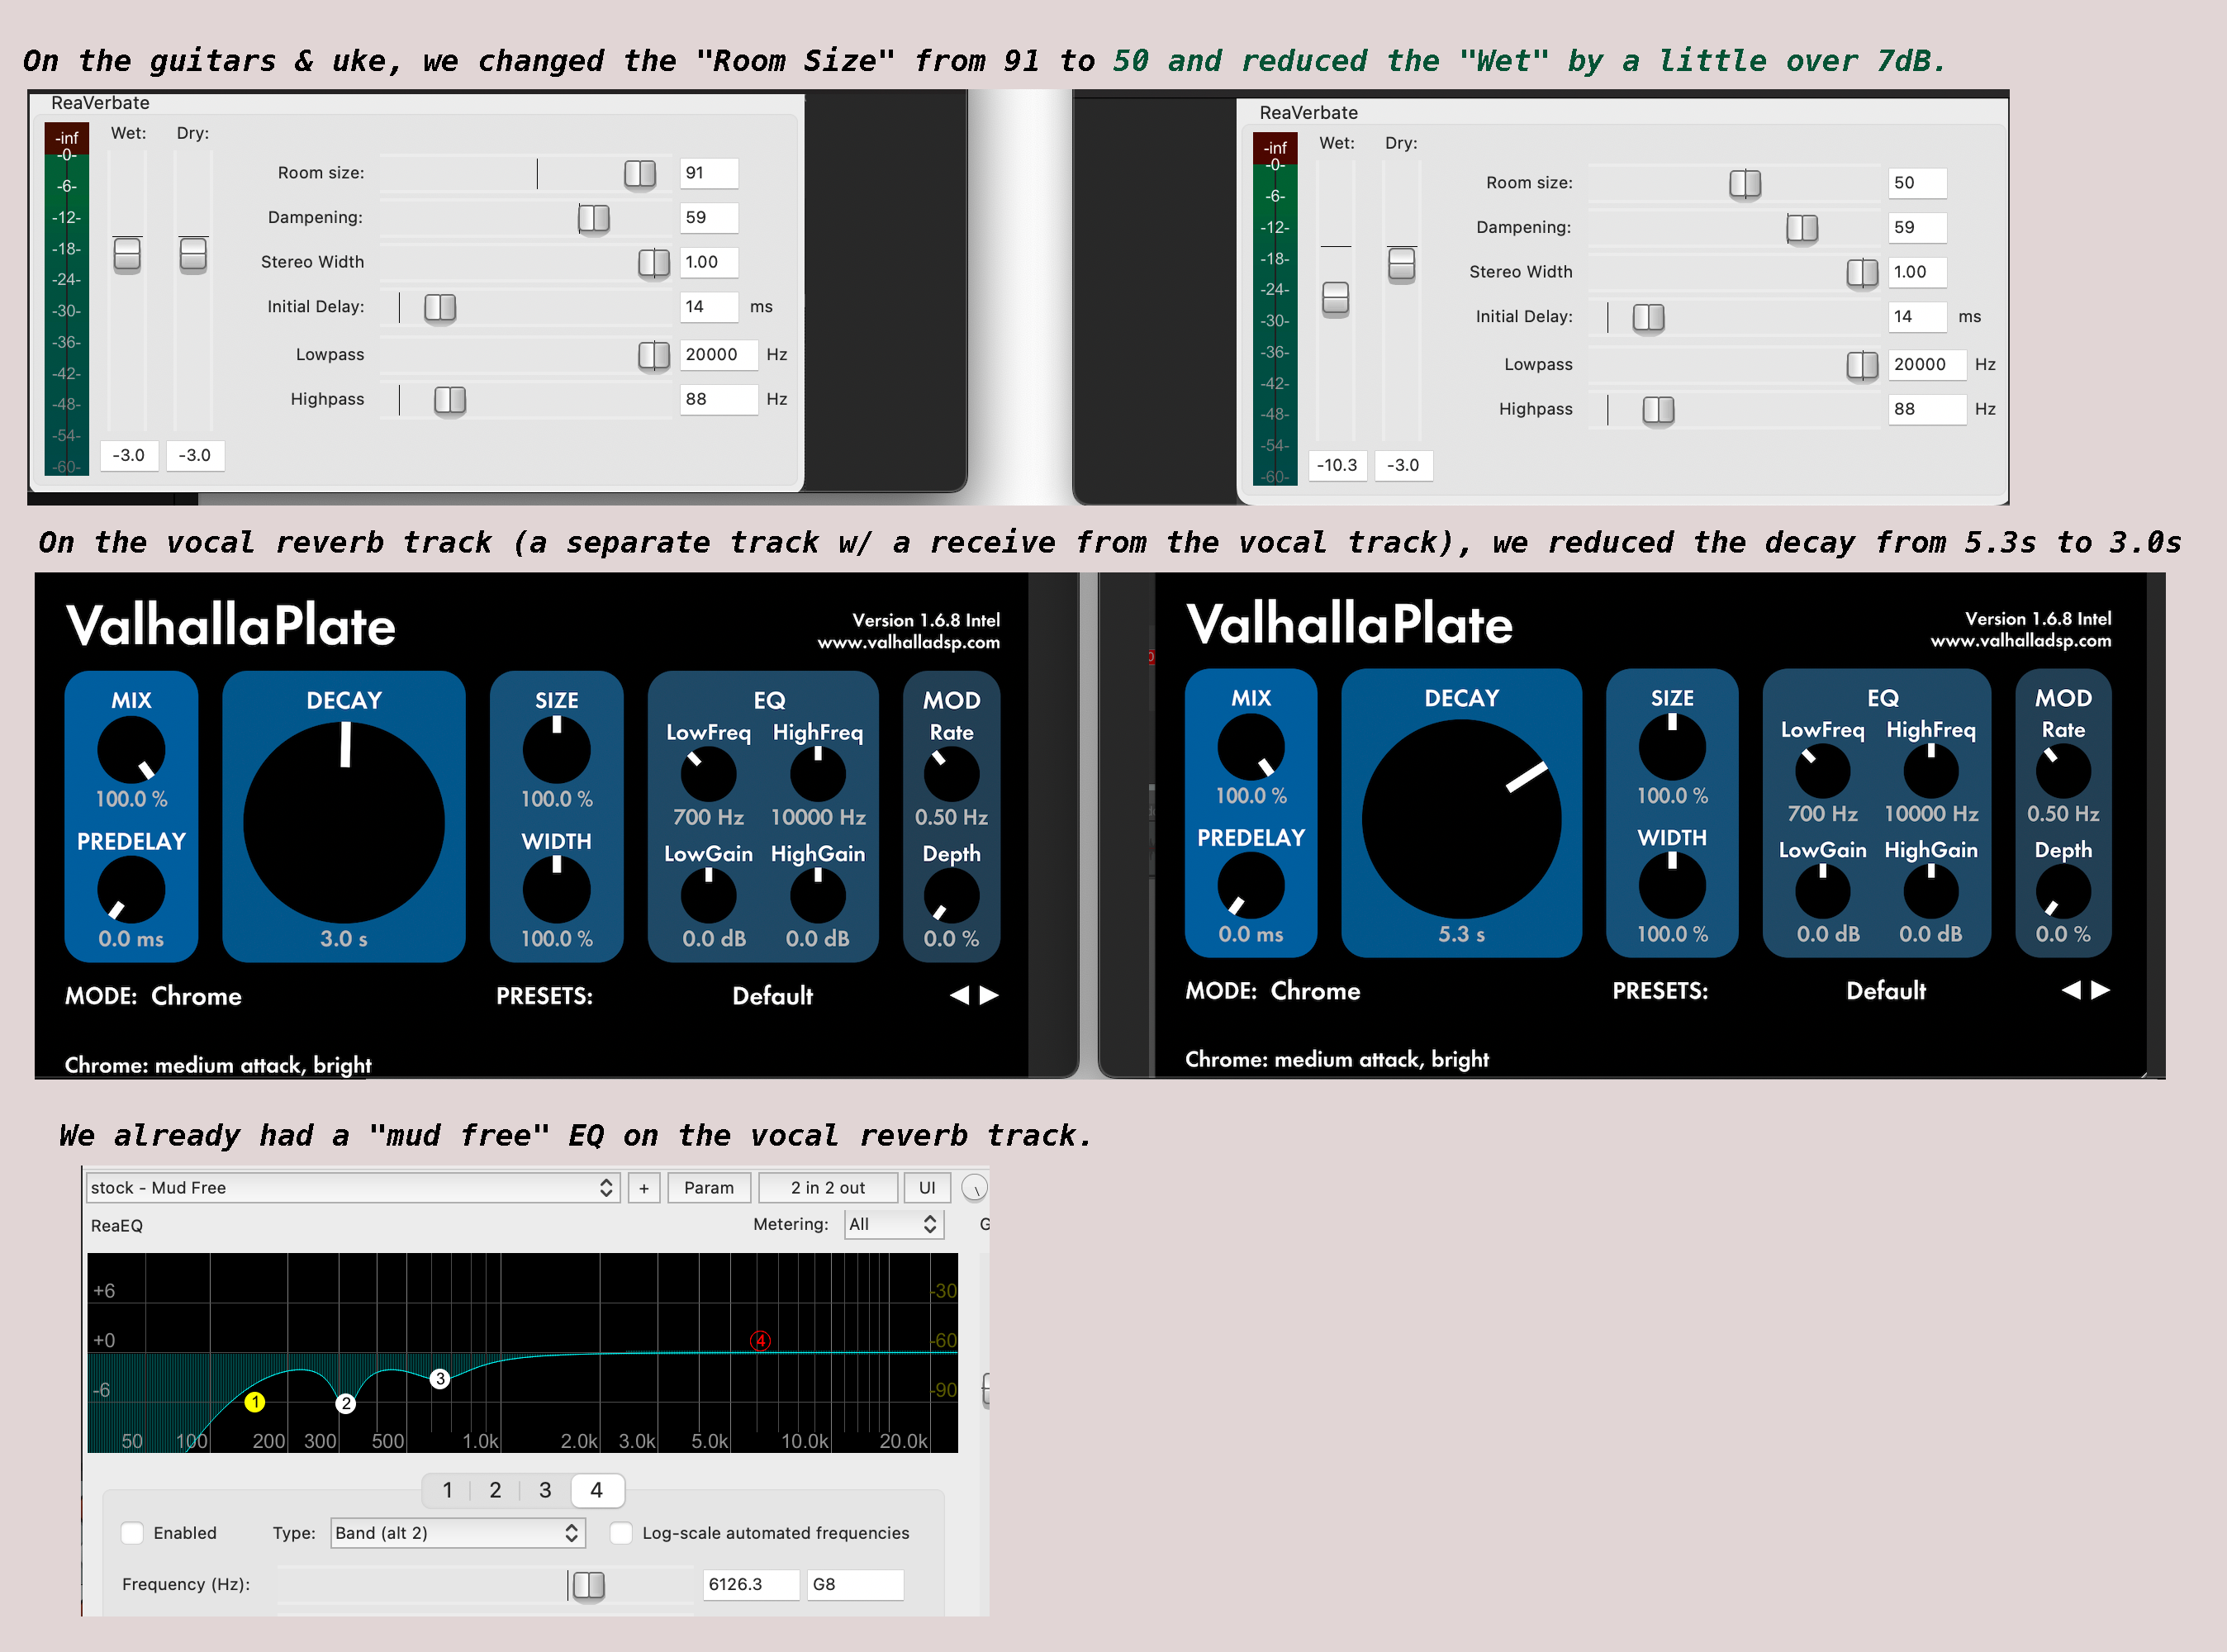2227x1652 pixels.
Task: Switch to ReaEQ band tab 4
Action: click(x=597, y=1490)
